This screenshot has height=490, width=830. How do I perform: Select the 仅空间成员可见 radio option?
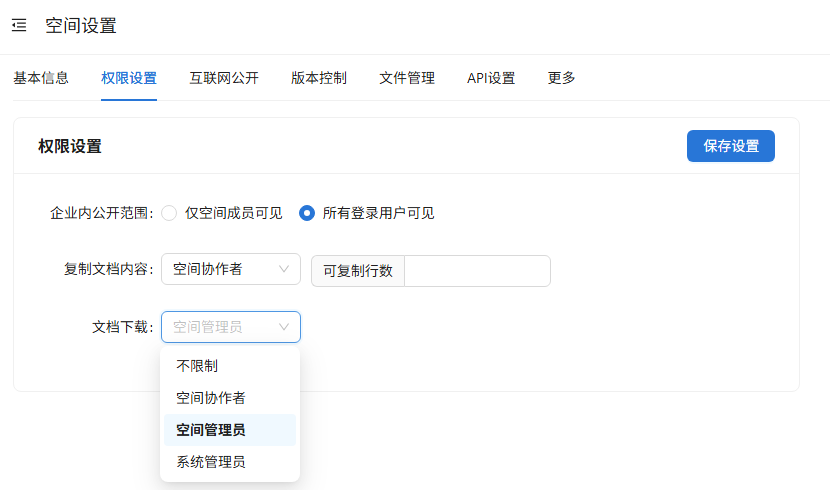169,213
